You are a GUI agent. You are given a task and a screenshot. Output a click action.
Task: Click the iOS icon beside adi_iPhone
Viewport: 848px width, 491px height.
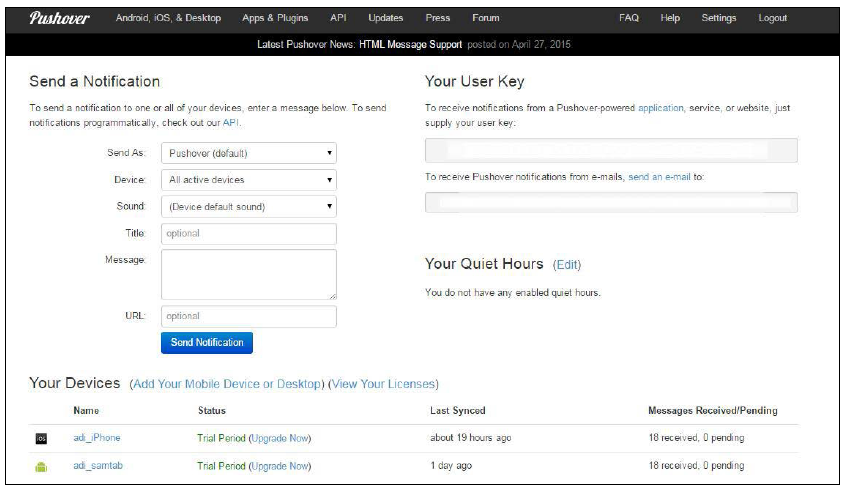pos(41,439)
